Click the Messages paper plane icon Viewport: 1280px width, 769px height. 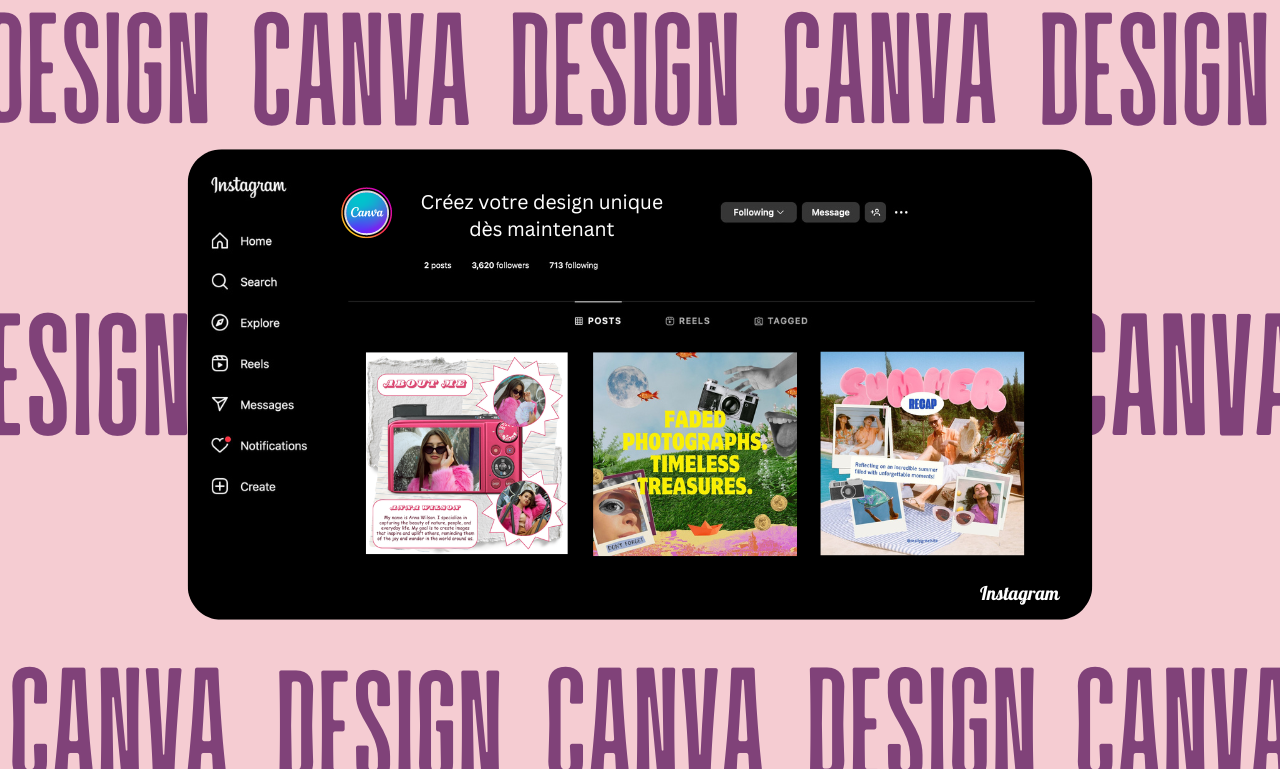pos(220,405)
